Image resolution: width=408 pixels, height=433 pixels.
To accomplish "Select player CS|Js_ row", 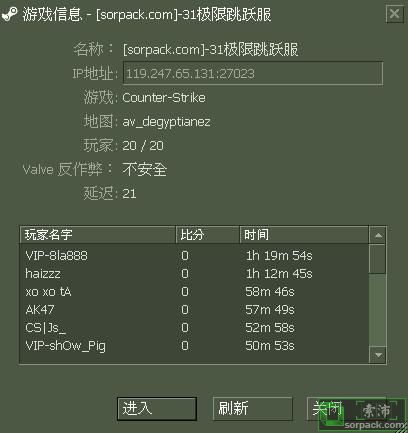I will 194,328.
